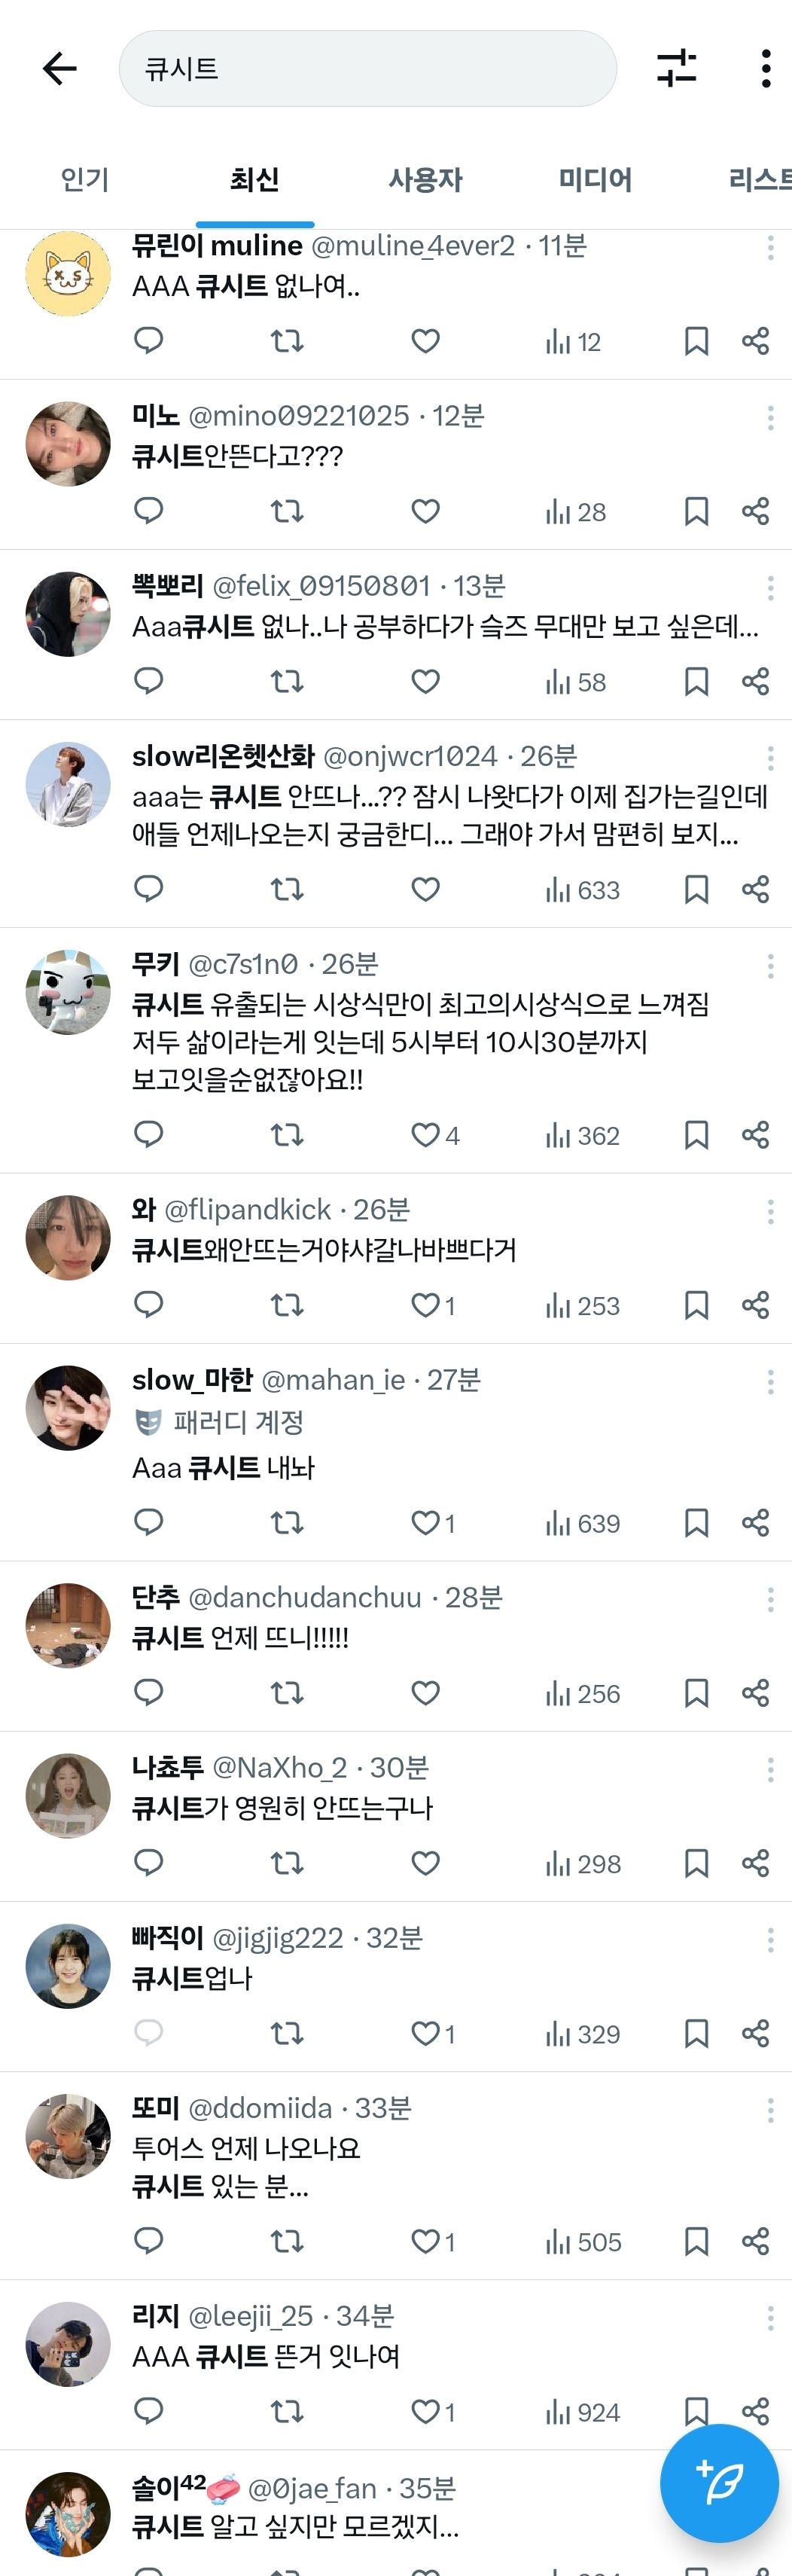Repost 뽁뽀리's tweet
This screenshot has width=792, height=2576.
pos(287,682)
